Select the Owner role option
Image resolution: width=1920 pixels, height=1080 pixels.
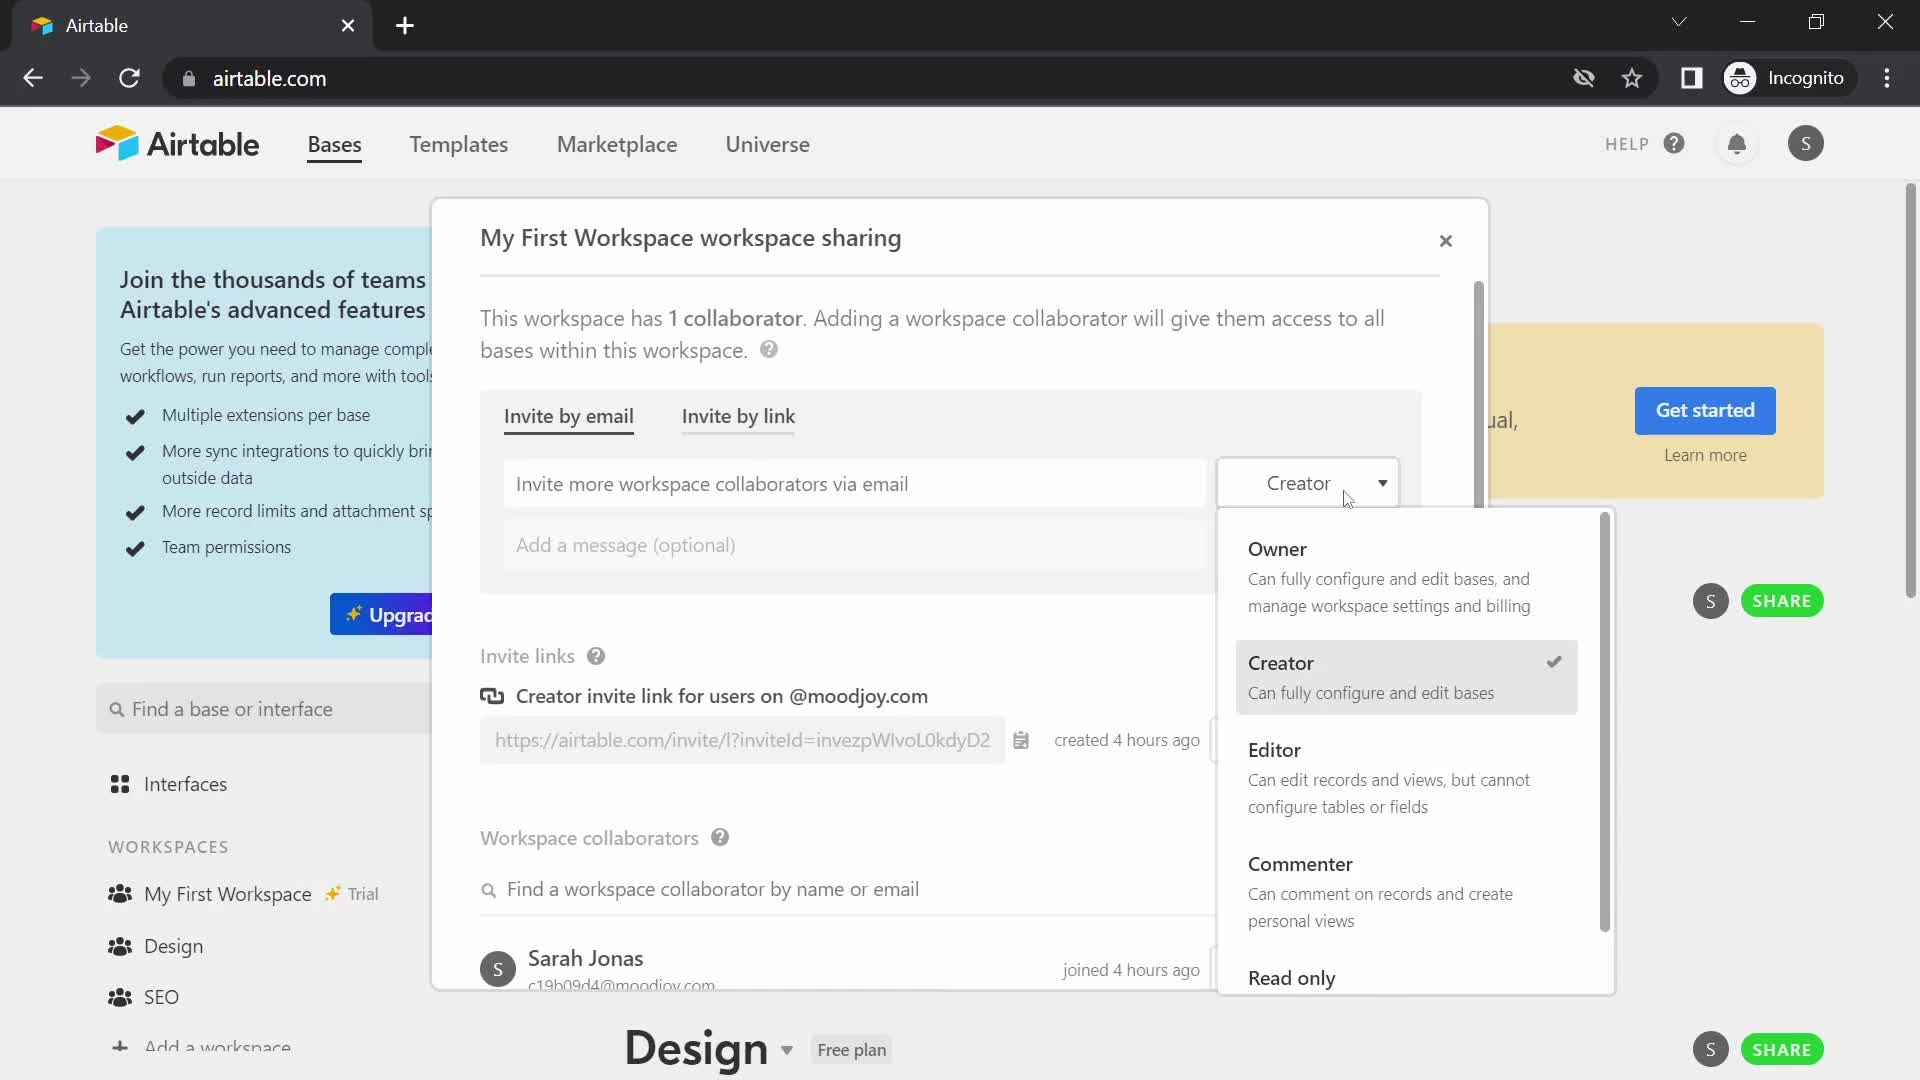pyautogui.click(x=1276, y=549)
